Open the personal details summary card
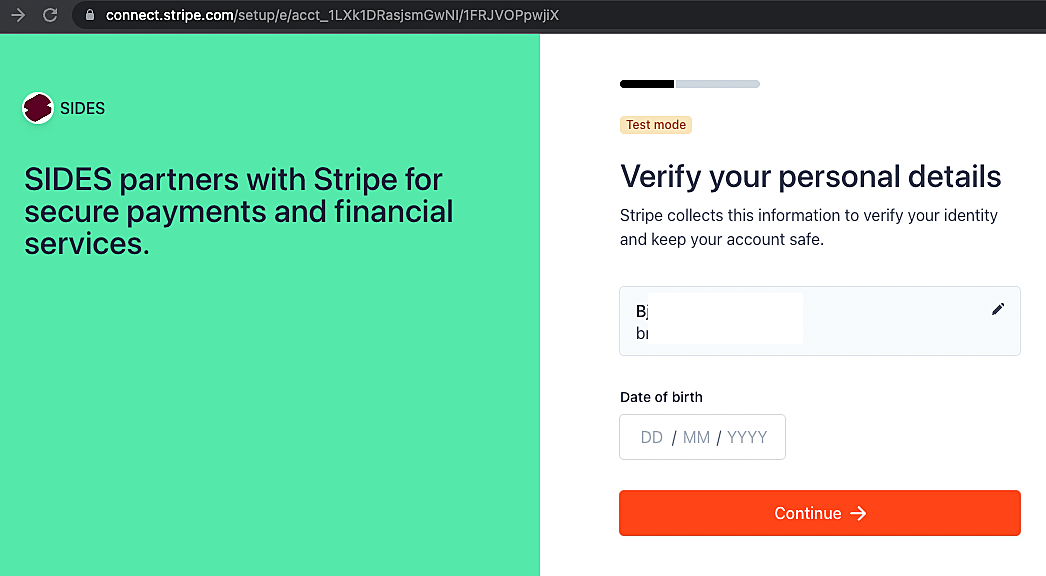This screenshot has width=1046, height=576. [820, 321]
